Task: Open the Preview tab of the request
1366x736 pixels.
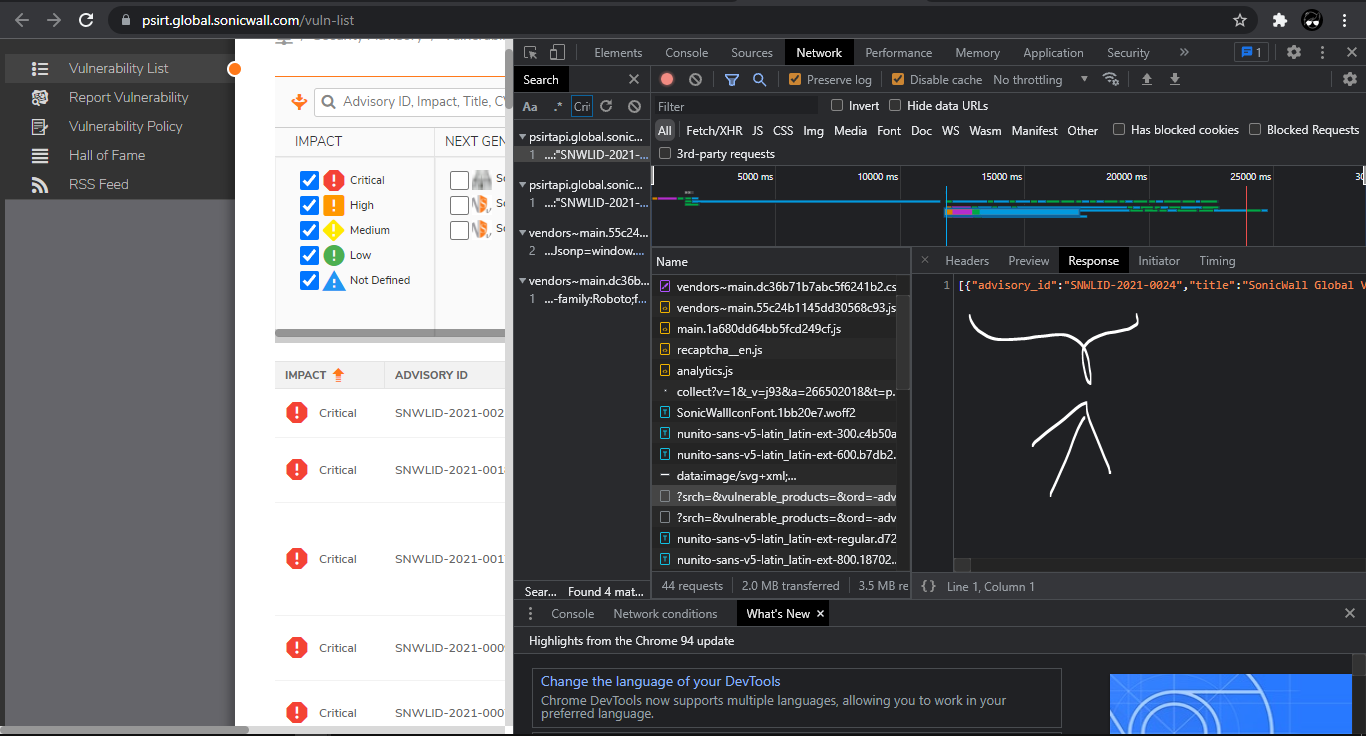Action: click(1029, 260)
